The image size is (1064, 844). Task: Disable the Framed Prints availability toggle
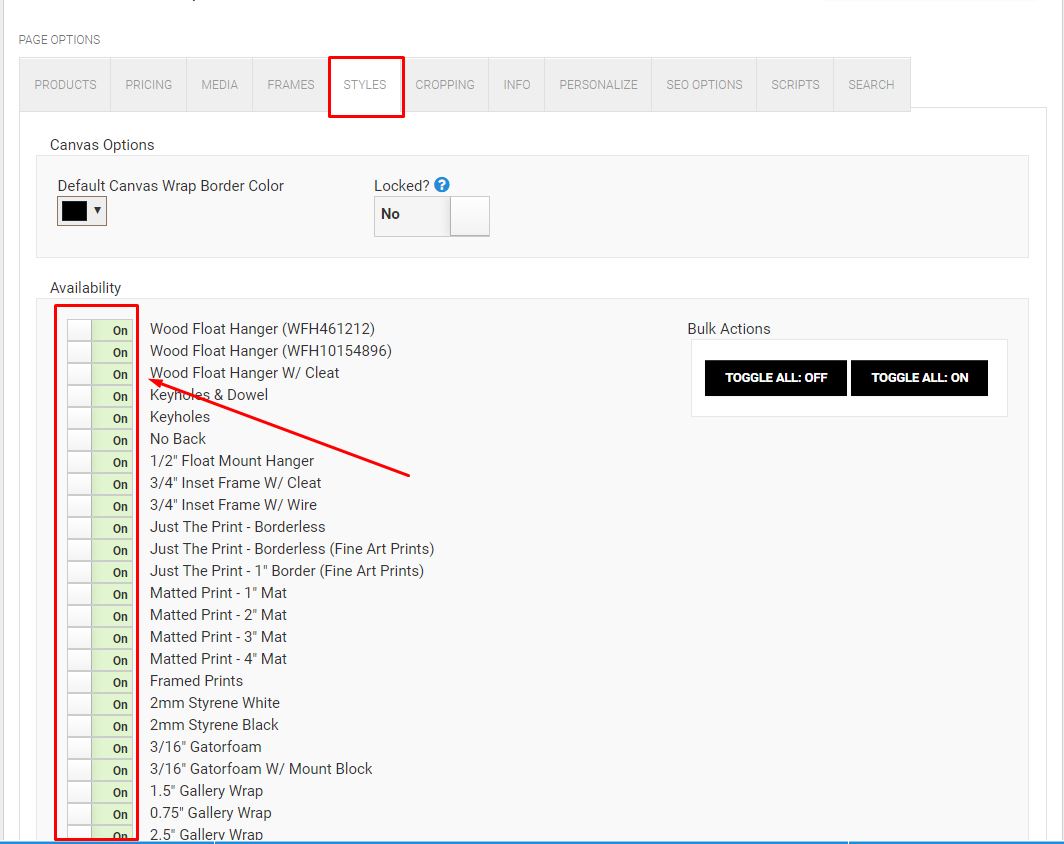(x=100, y=682)
